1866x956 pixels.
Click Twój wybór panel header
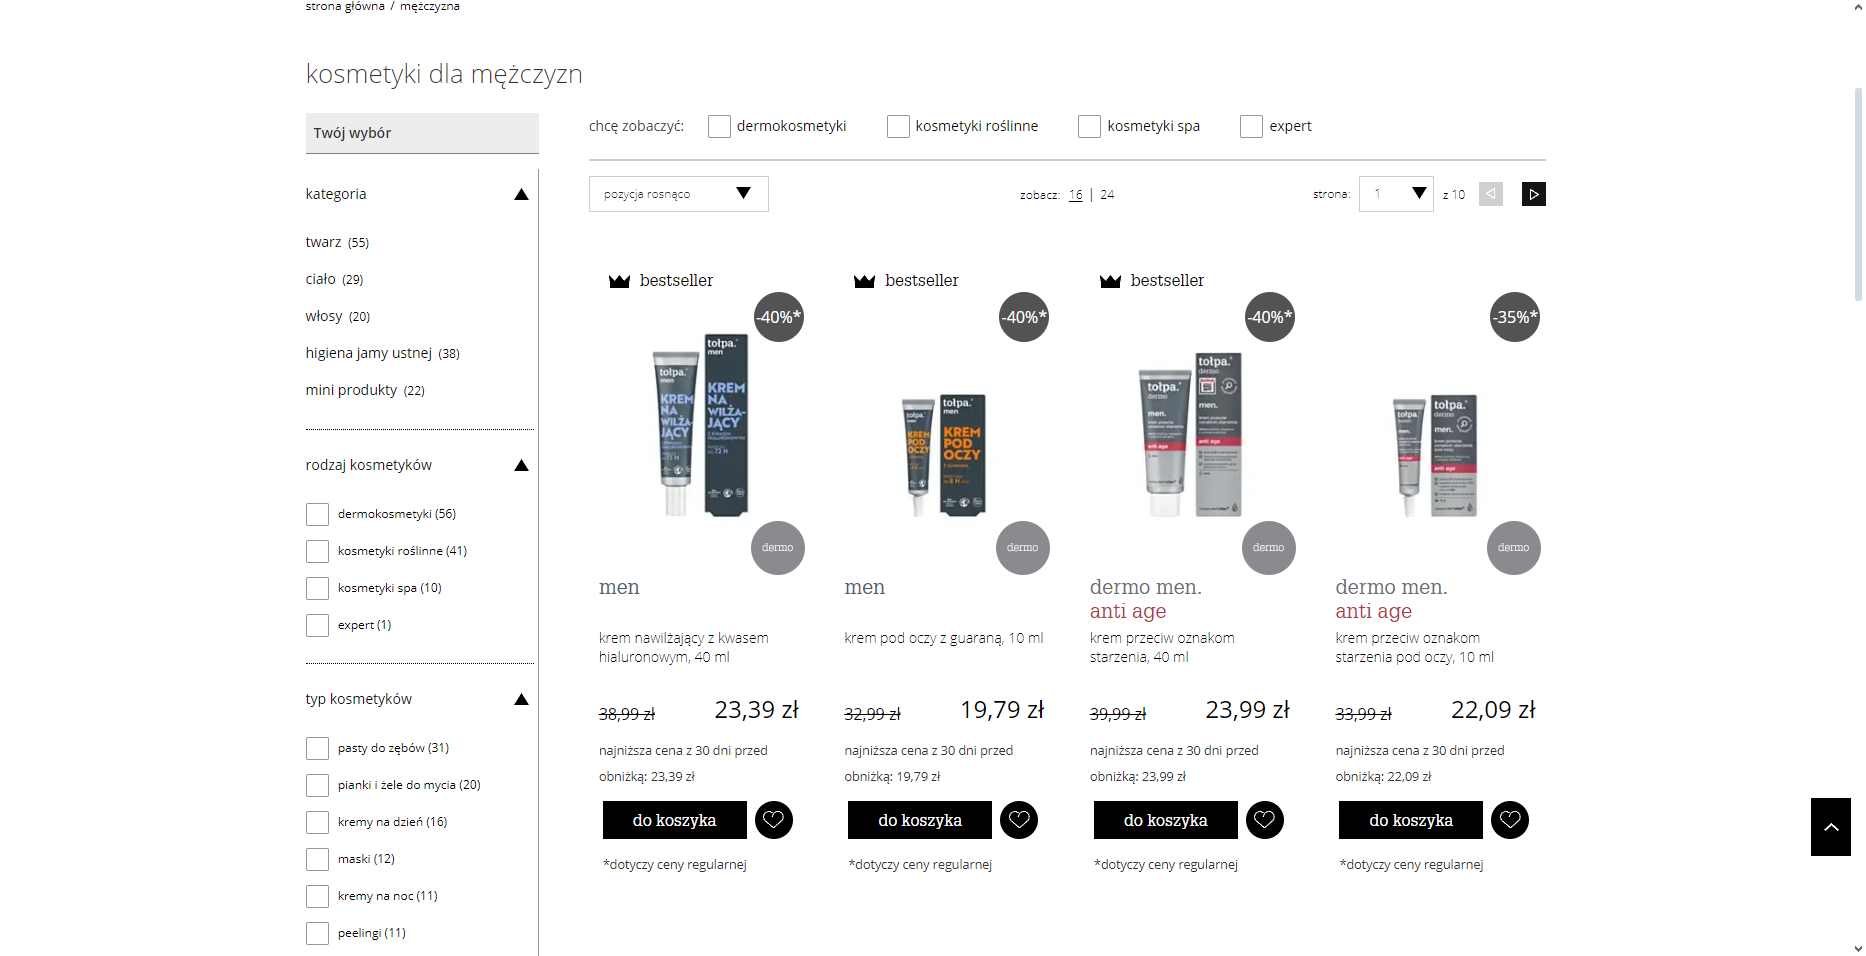point(422,133)
